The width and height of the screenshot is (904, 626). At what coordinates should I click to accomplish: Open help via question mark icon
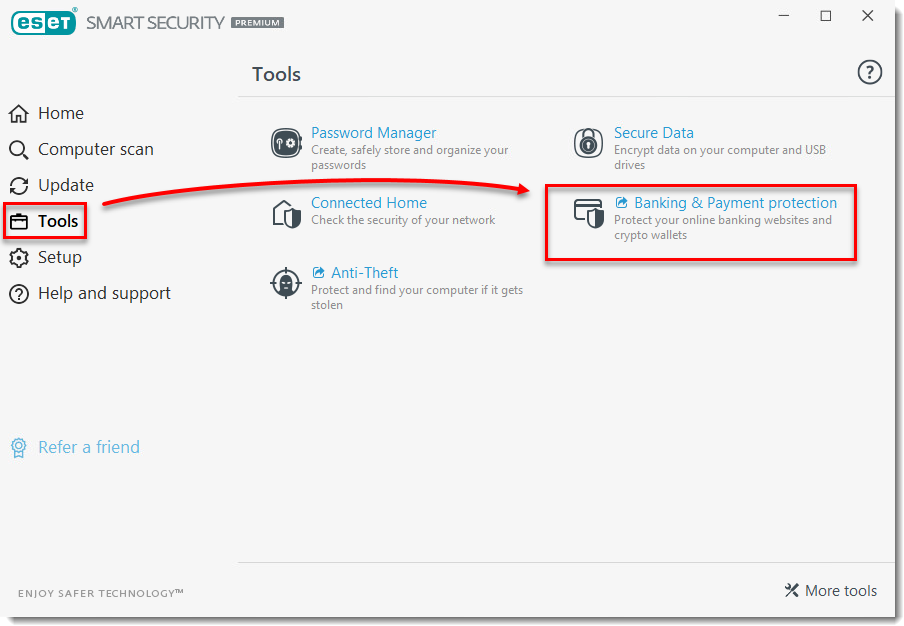[x=870, y=72]
